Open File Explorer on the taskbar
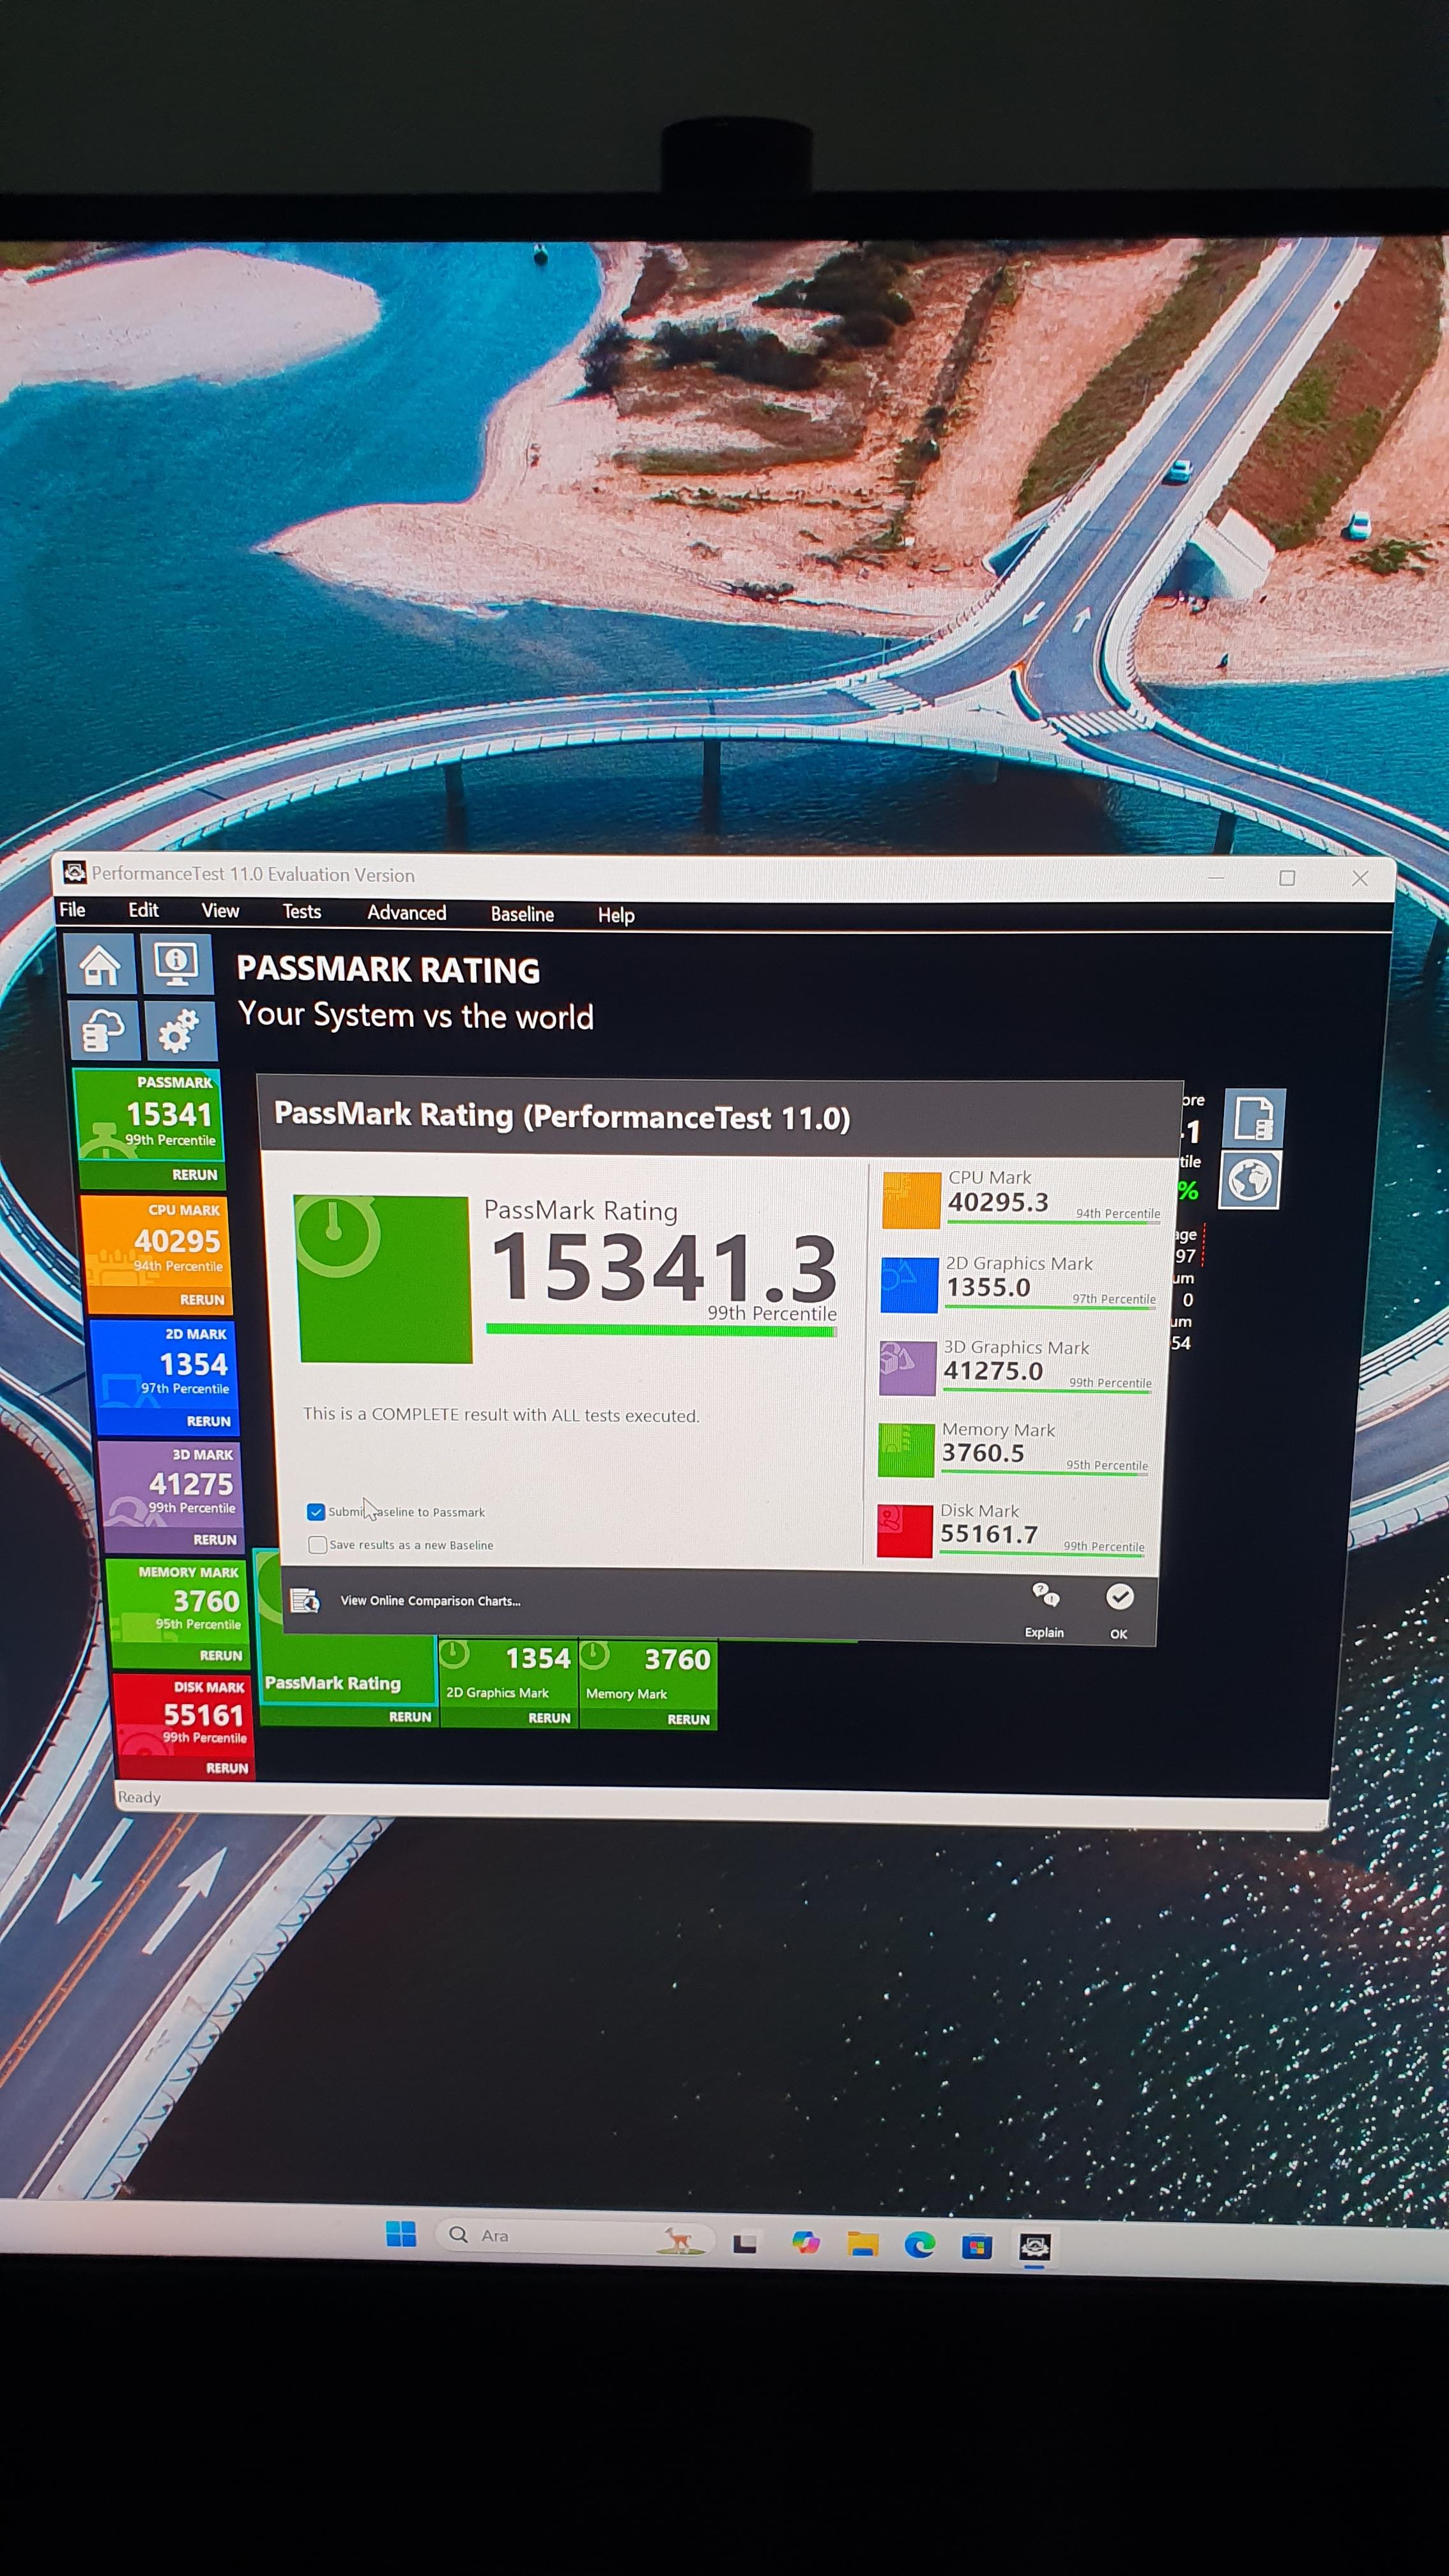Screen dimensions: 1449x2576 point(863,2244)
